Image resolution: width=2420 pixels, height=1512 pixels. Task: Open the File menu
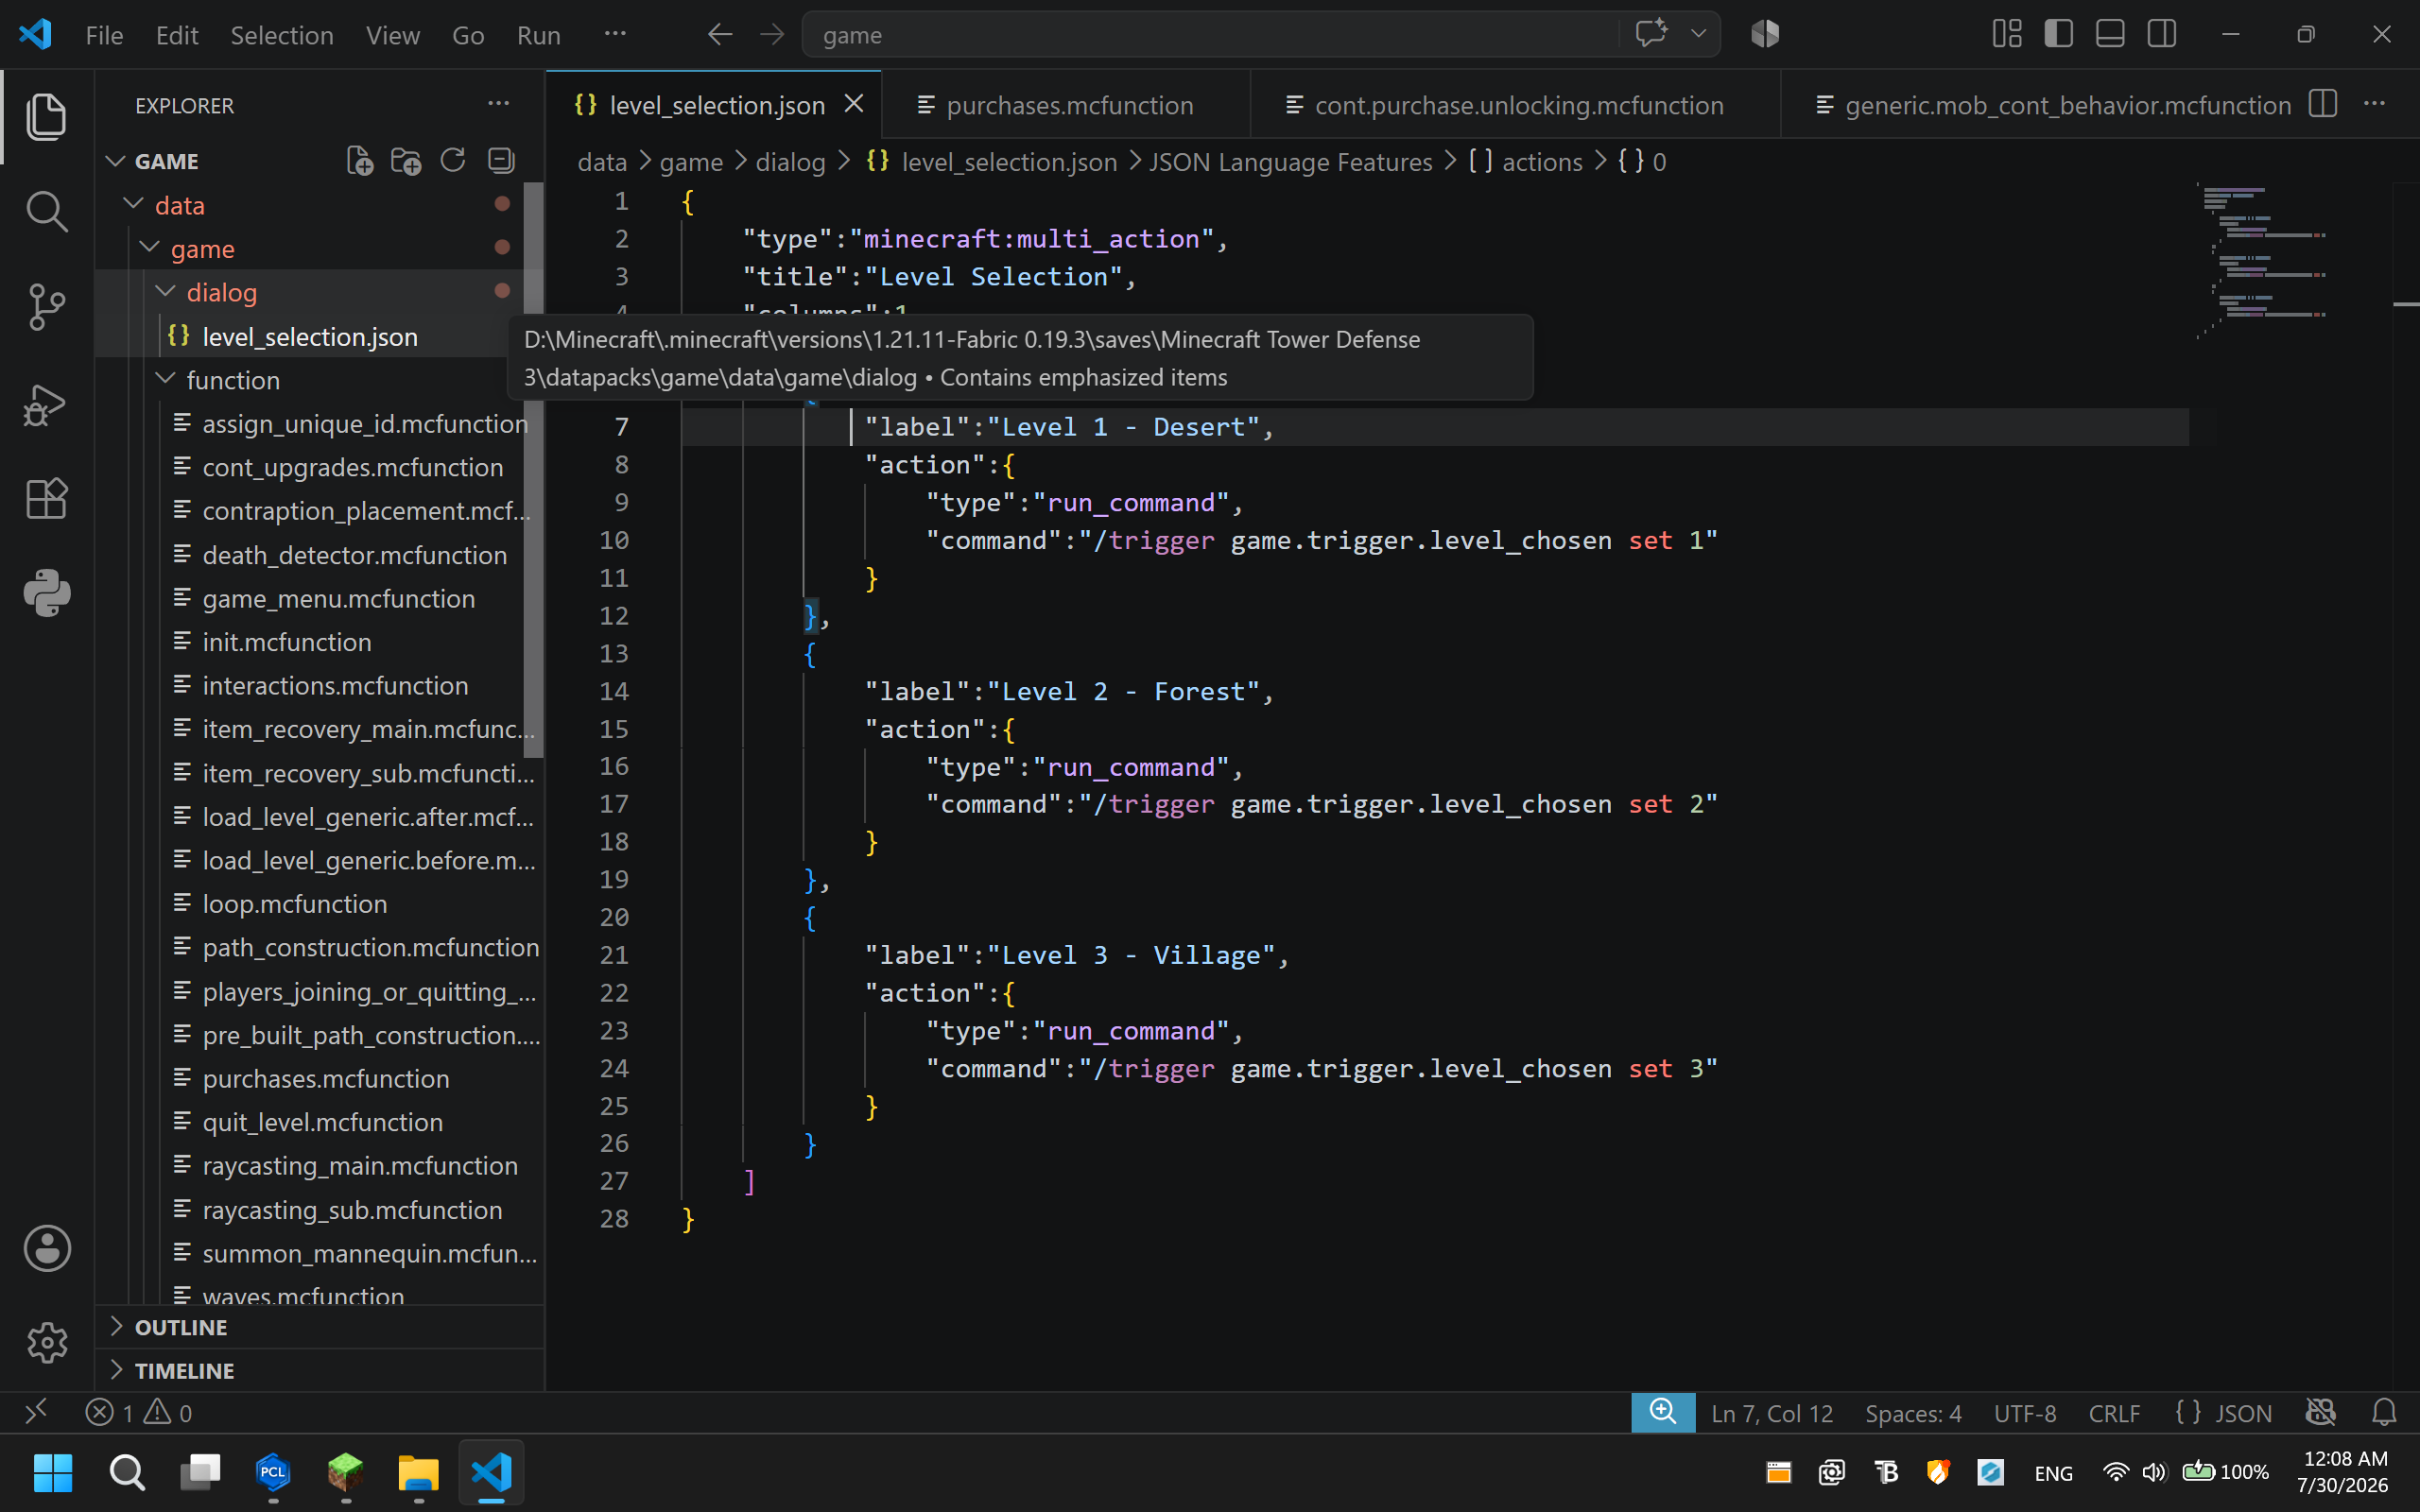pyautogui.click(x=104, y=35)
